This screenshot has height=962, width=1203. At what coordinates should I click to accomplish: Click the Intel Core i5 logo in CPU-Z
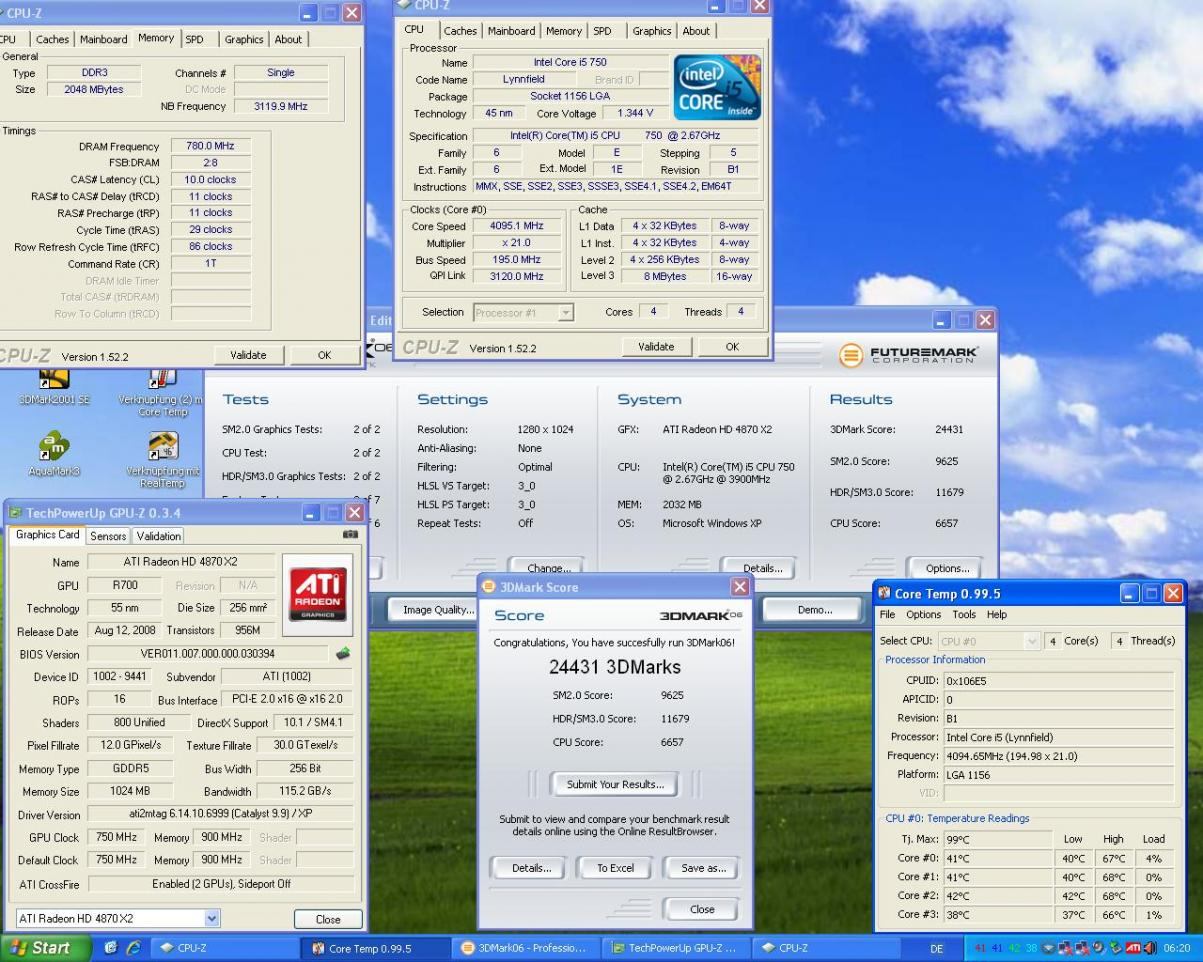pos(719,86)
